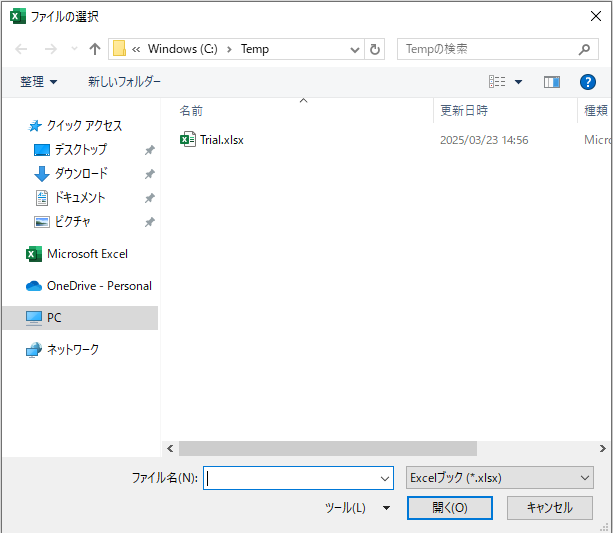The height and width of the screenshot is (533, 613).
Task: Expand the file type Excelブック dropdown
Action: pyautogui.click(x=501, y=478)
